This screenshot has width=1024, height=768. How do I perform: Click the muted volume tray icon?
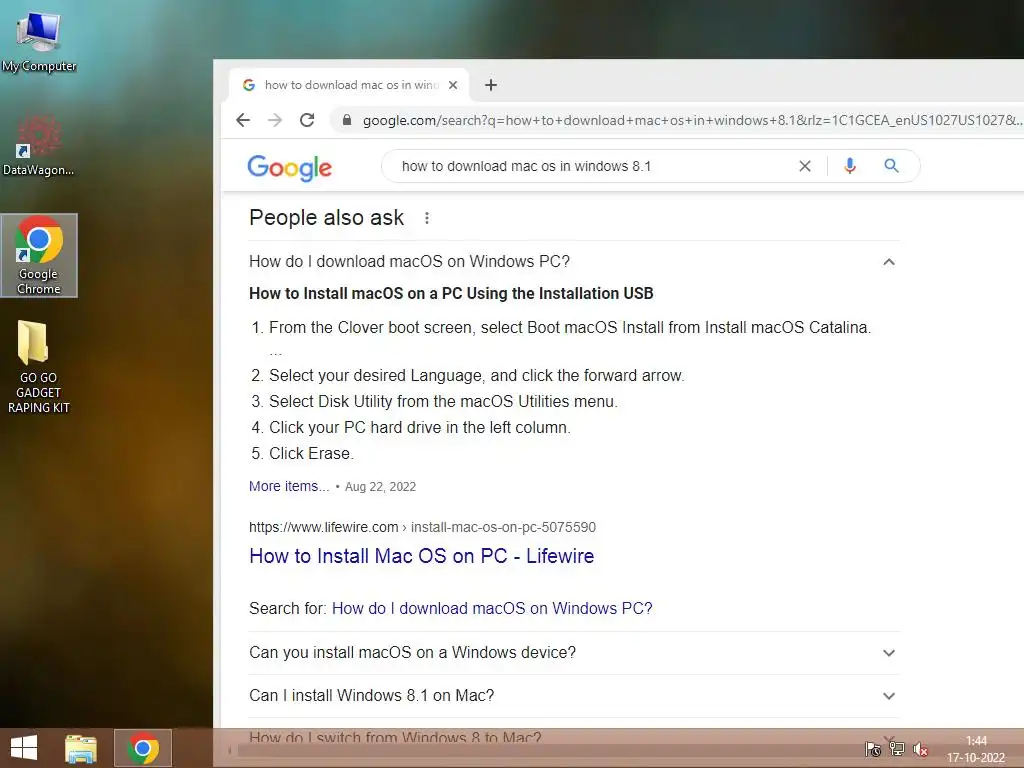pos(921,749)
